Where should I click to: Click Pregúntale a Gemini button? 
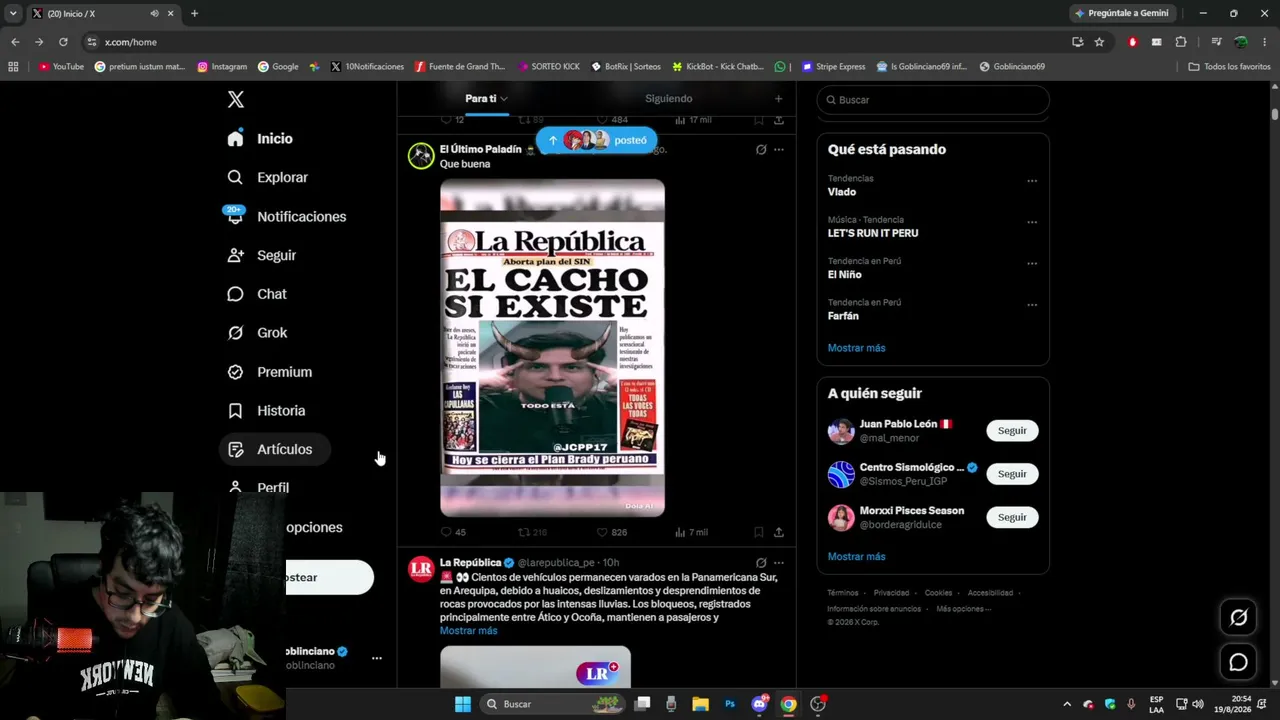[1121, 13]
